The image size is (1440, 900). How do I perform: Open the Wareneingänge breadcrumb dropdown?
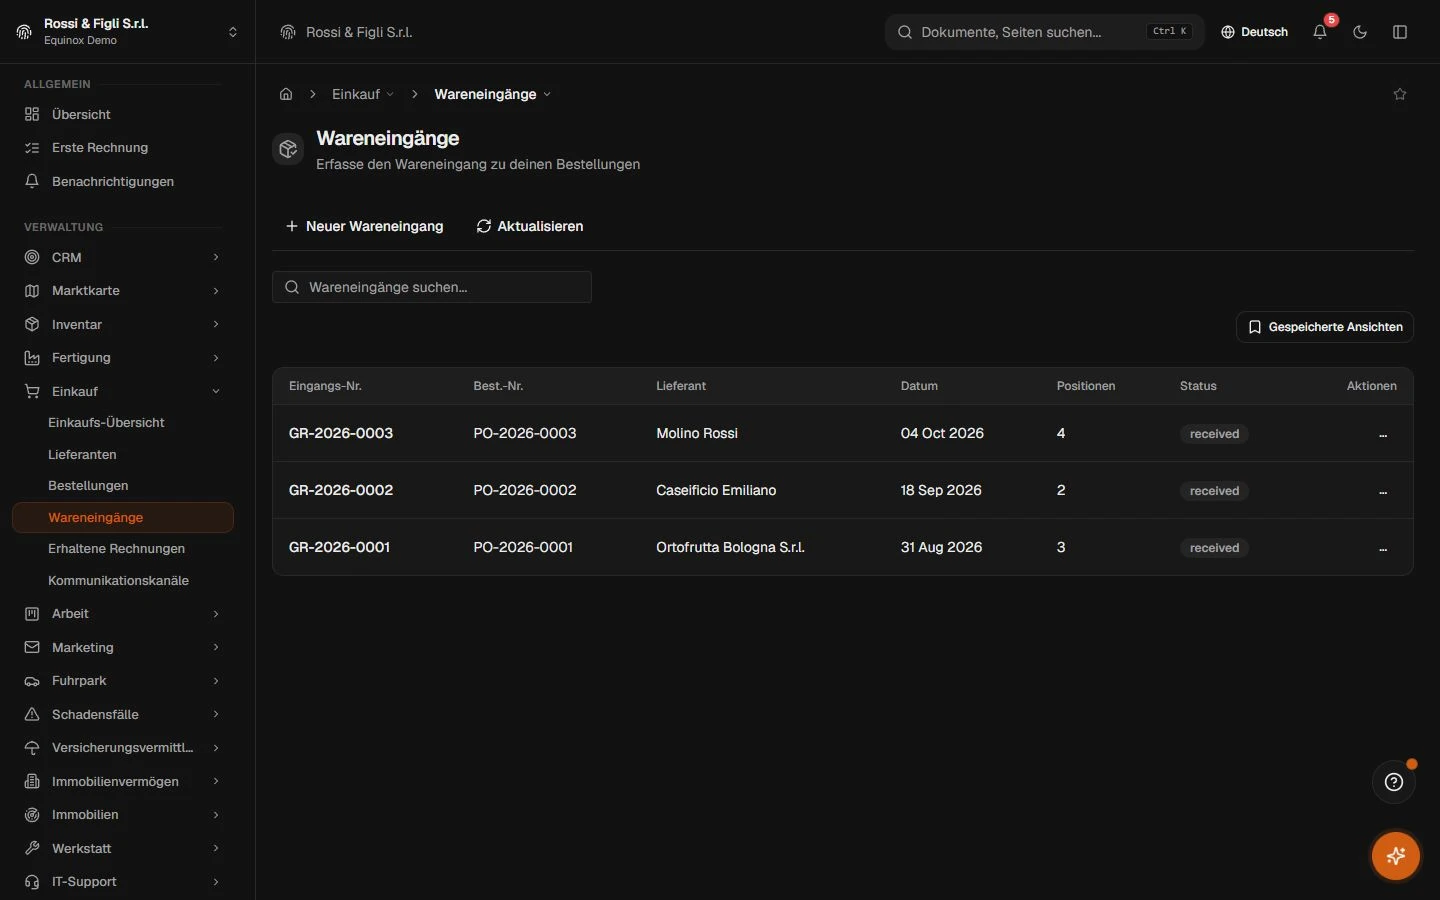tap(493, 94)
